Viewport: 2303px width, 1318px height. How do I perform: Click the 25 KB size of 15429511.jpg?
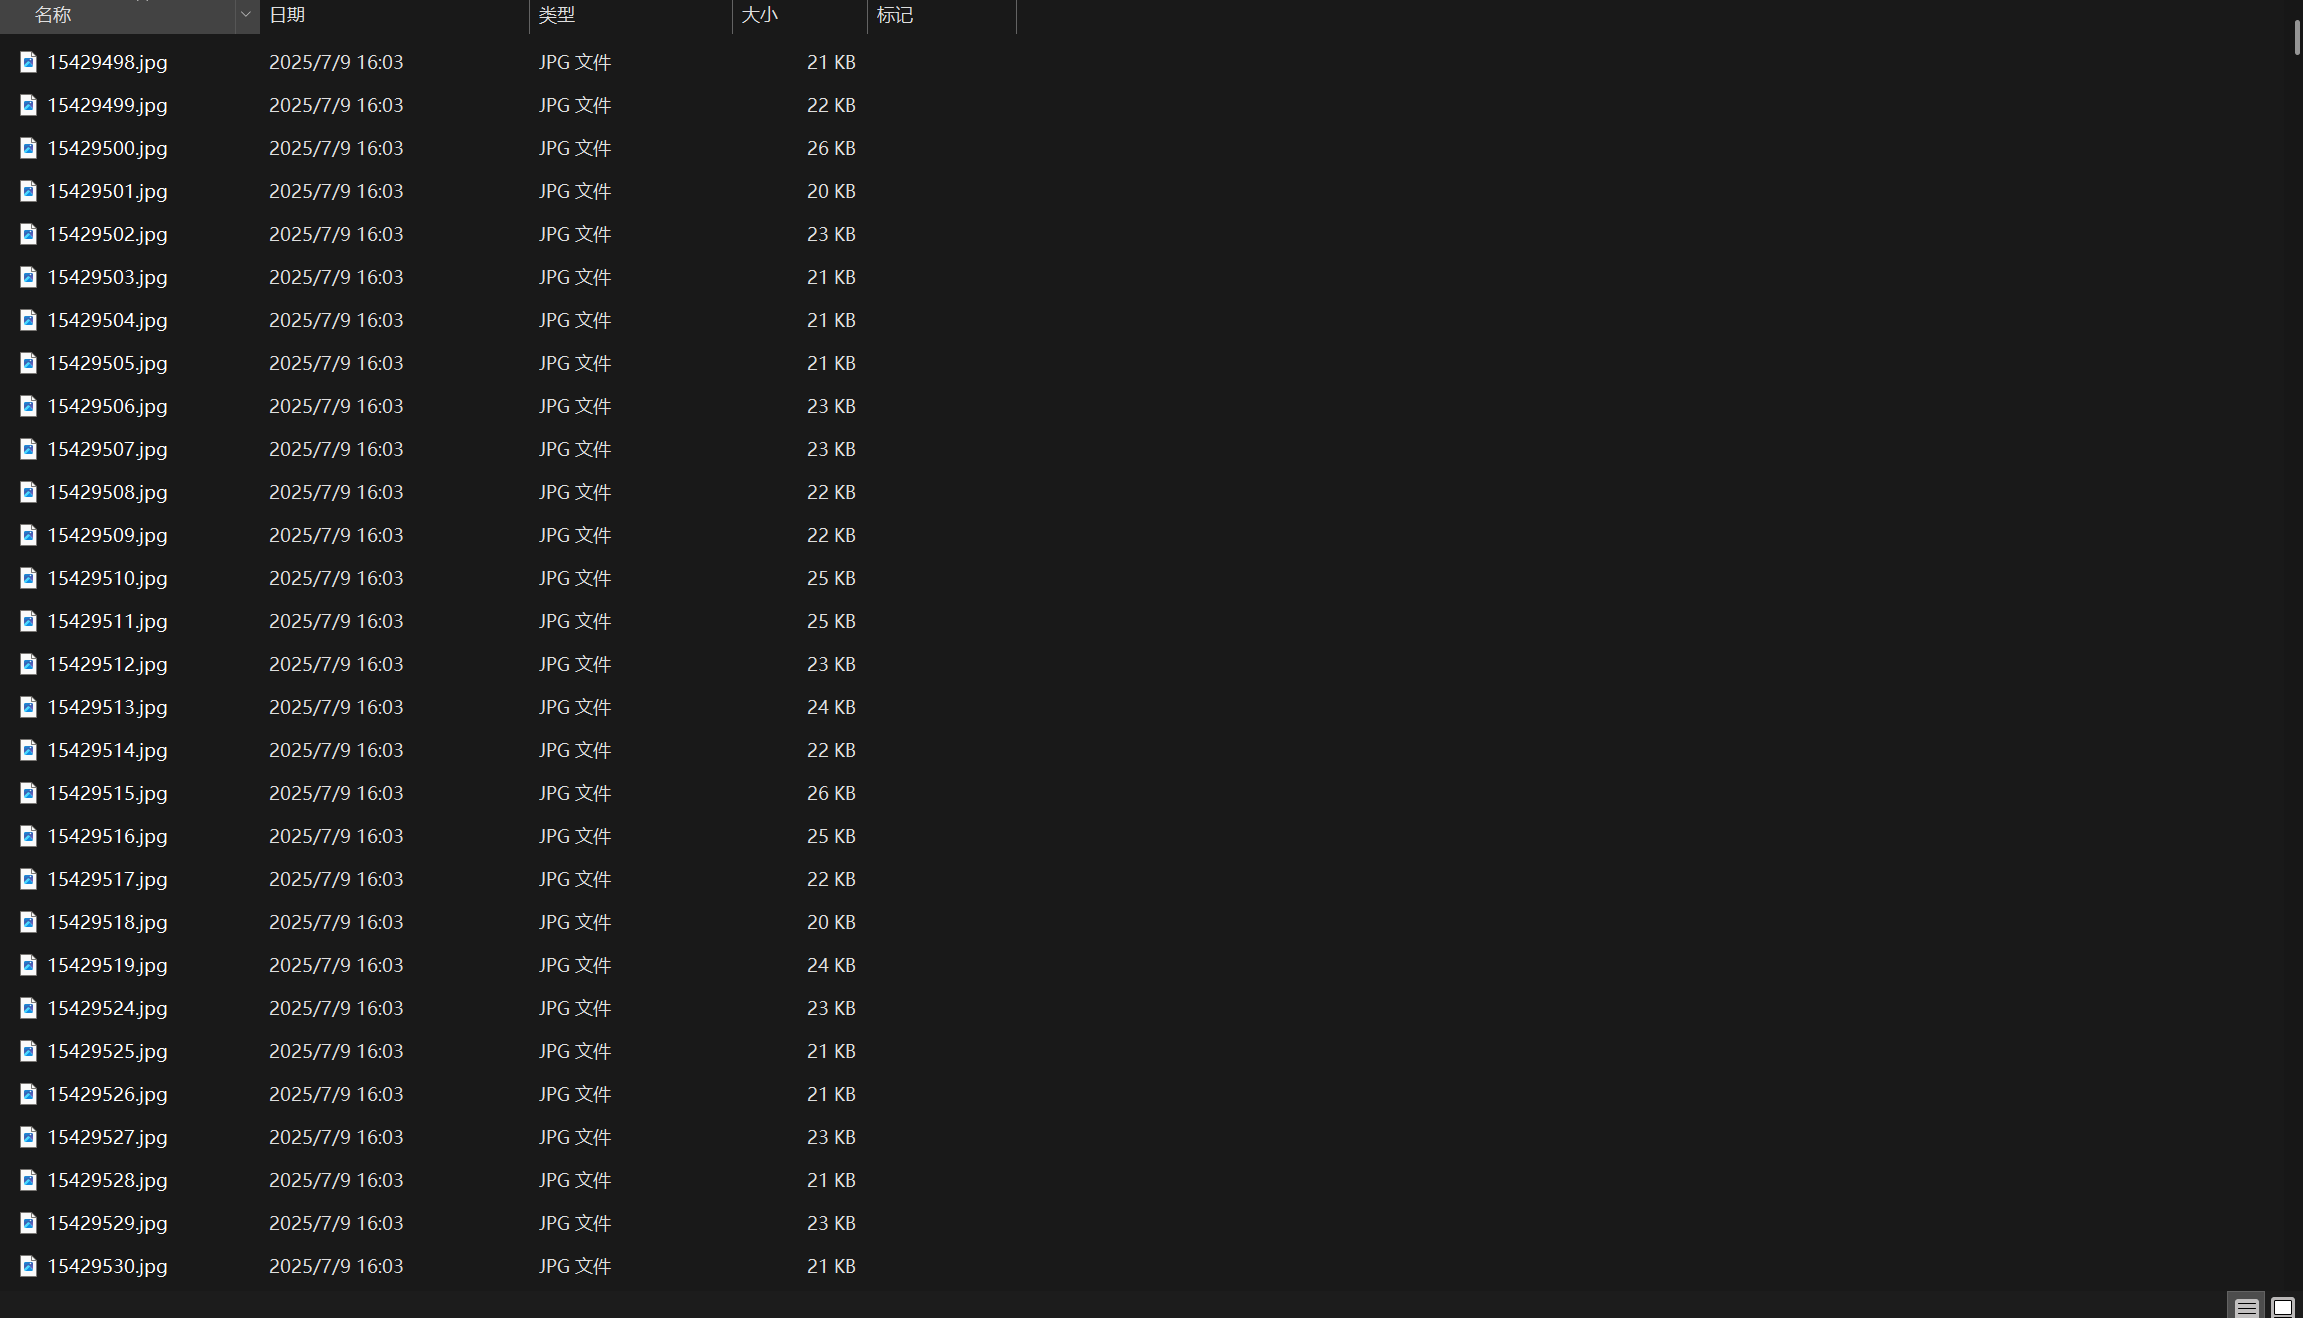pos(831,621)
